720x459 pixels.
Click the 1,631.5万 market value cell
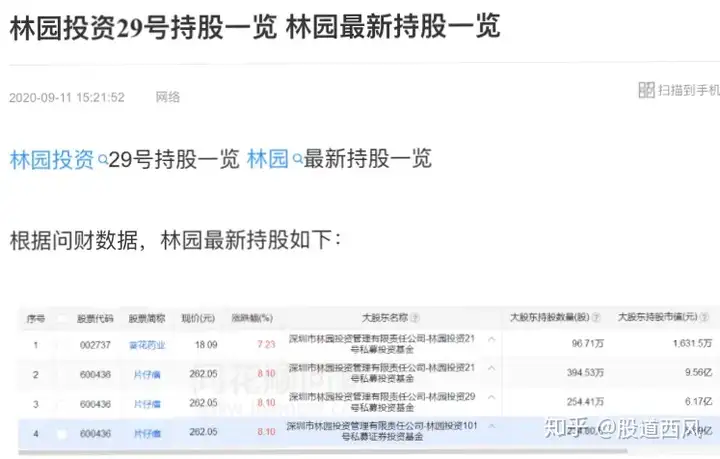coord(692,343)
